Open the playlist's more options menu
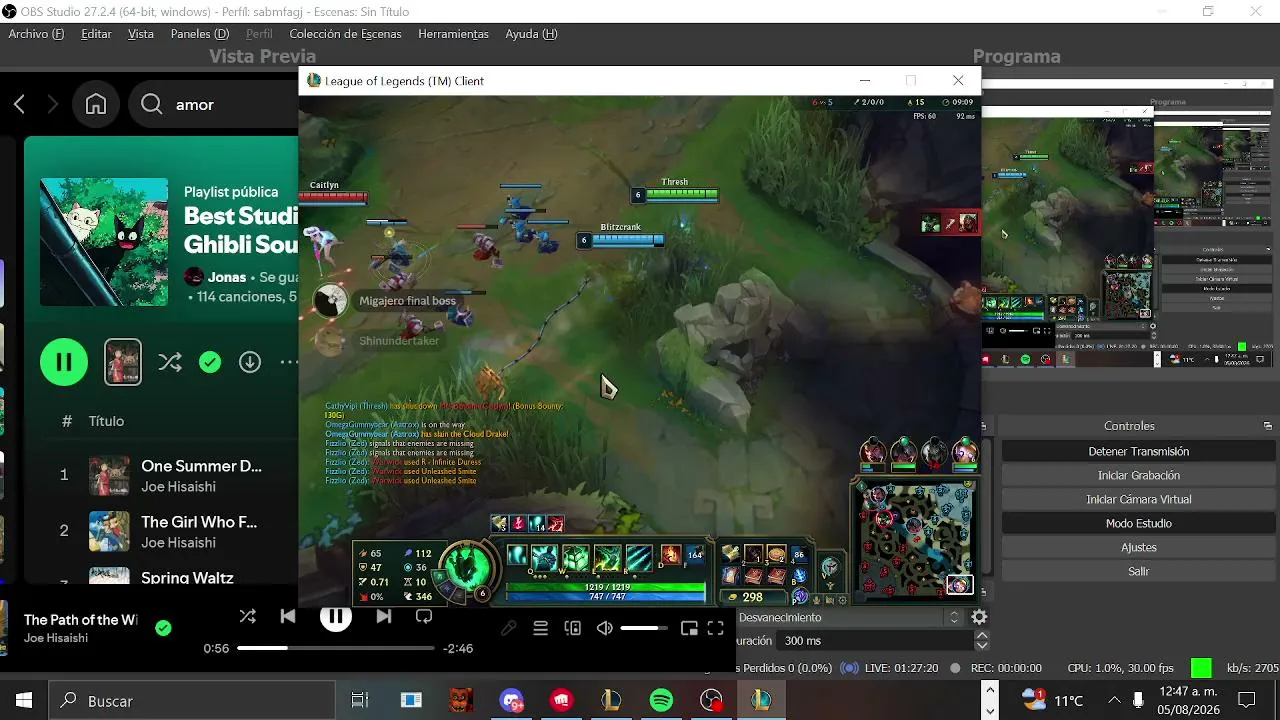1280x720 pixels. [289, 362]
